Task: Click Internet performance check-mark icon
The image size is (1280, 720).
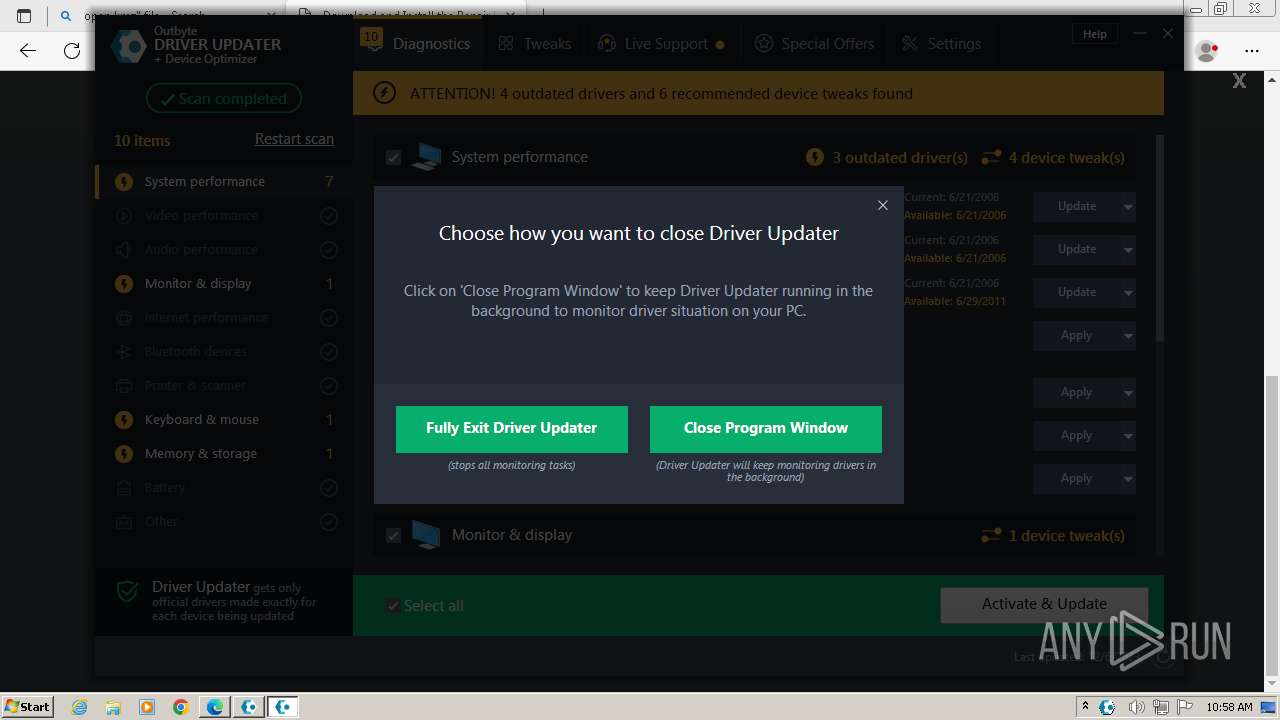Action: pos(328,318)
